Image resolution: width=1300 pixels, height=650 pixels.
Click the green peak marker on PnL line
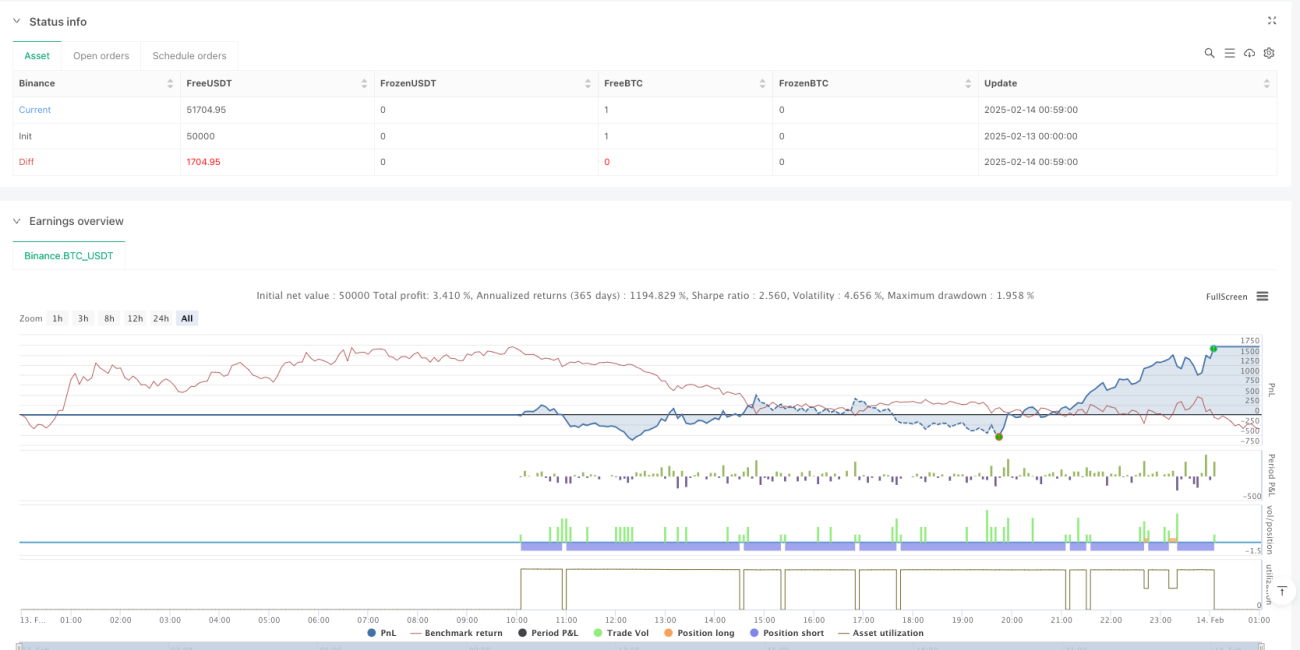click(x=1213, y=348)
